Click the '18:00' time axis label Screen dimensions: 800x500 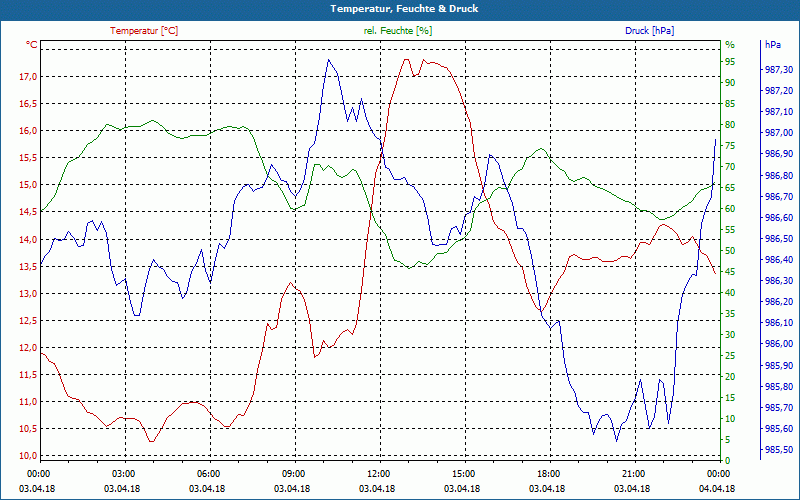click(548, 474)
